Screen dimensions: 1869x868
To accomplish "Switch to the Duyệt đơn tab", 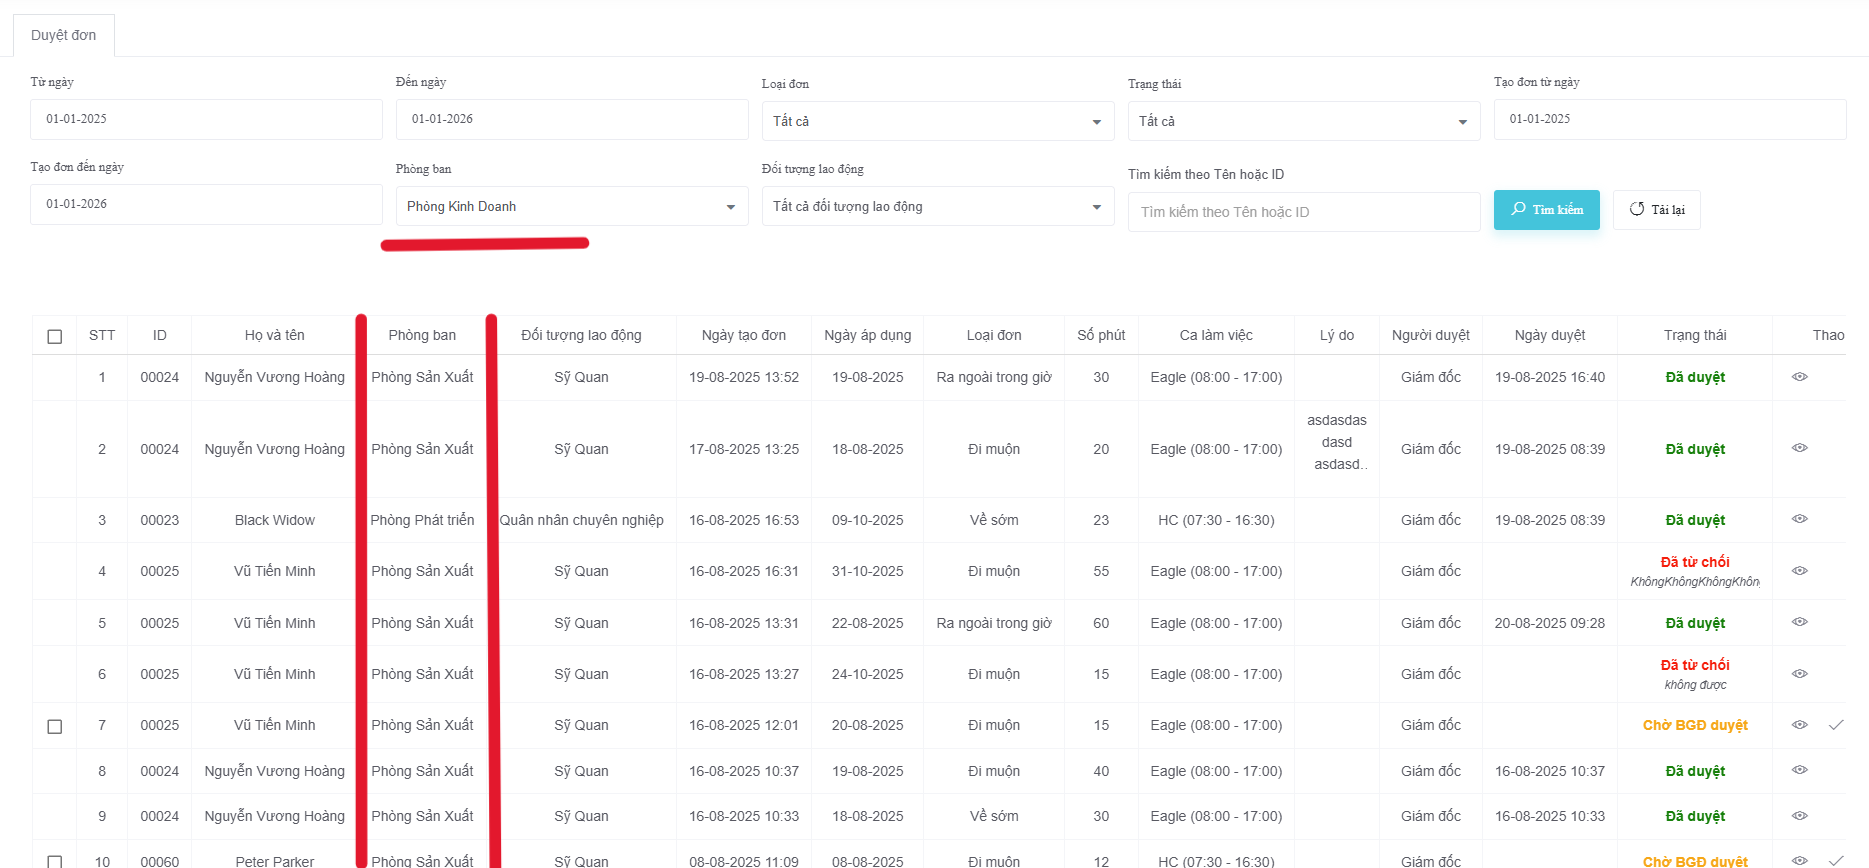I will click(x=64, y=35).
